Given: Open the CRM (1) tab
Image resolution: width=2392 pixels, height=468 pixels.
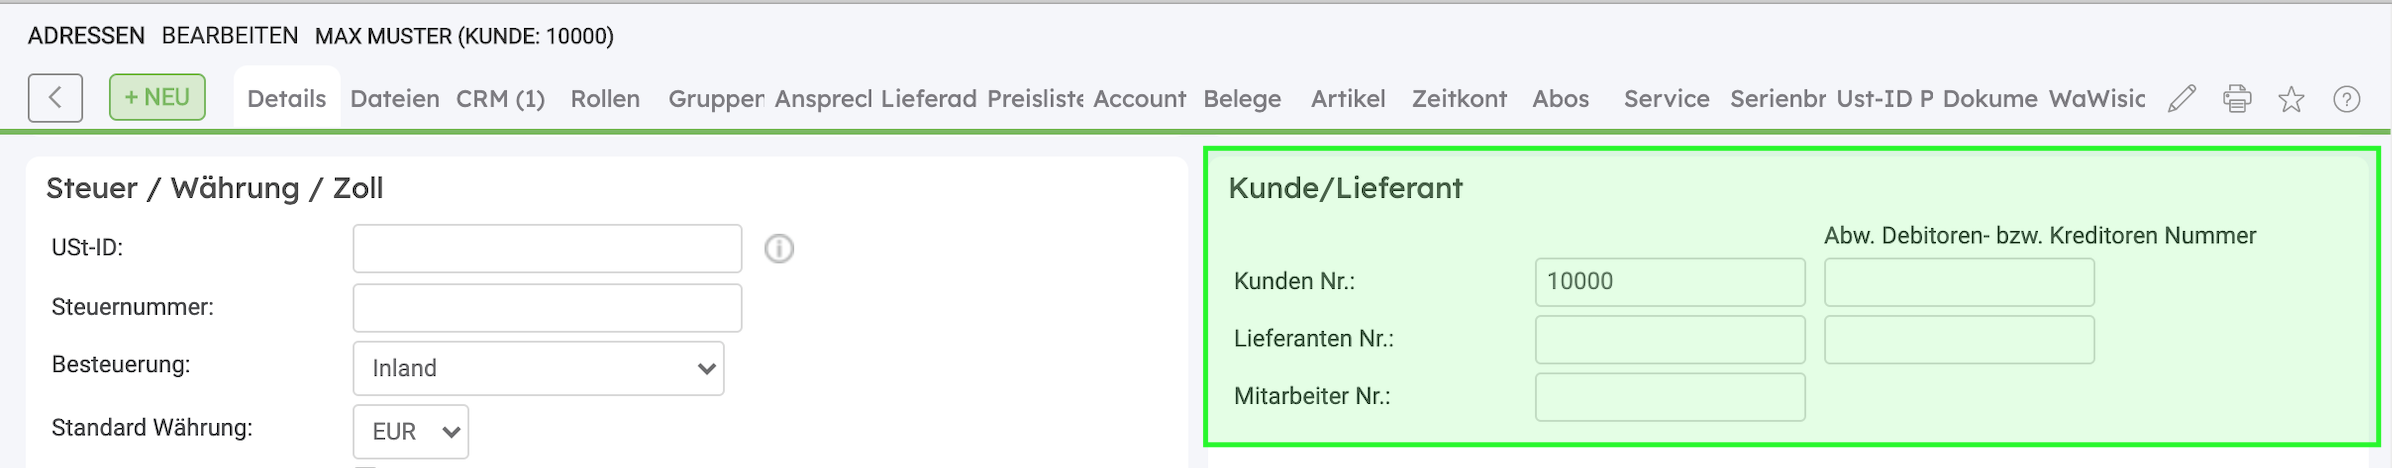Looking at the screenshot, I should [x=500, y=99].
